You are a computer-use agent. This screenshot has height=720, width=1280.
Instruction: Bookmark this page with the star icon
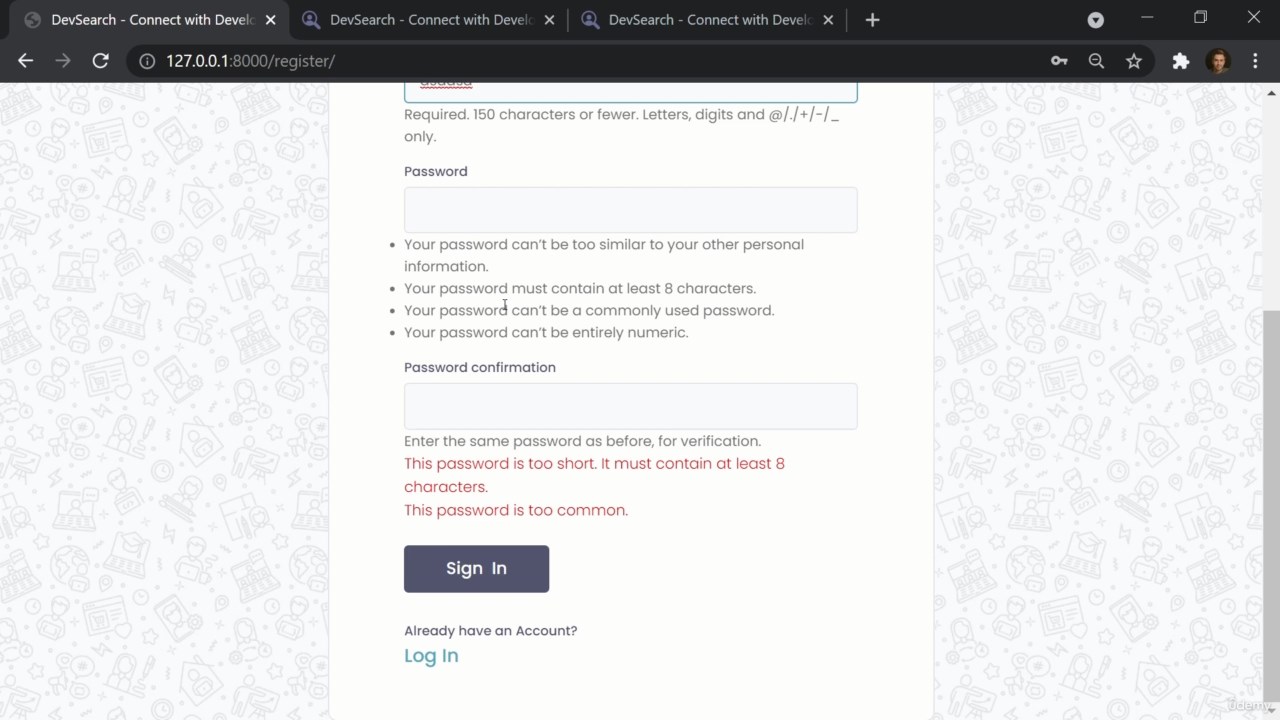1134,61
